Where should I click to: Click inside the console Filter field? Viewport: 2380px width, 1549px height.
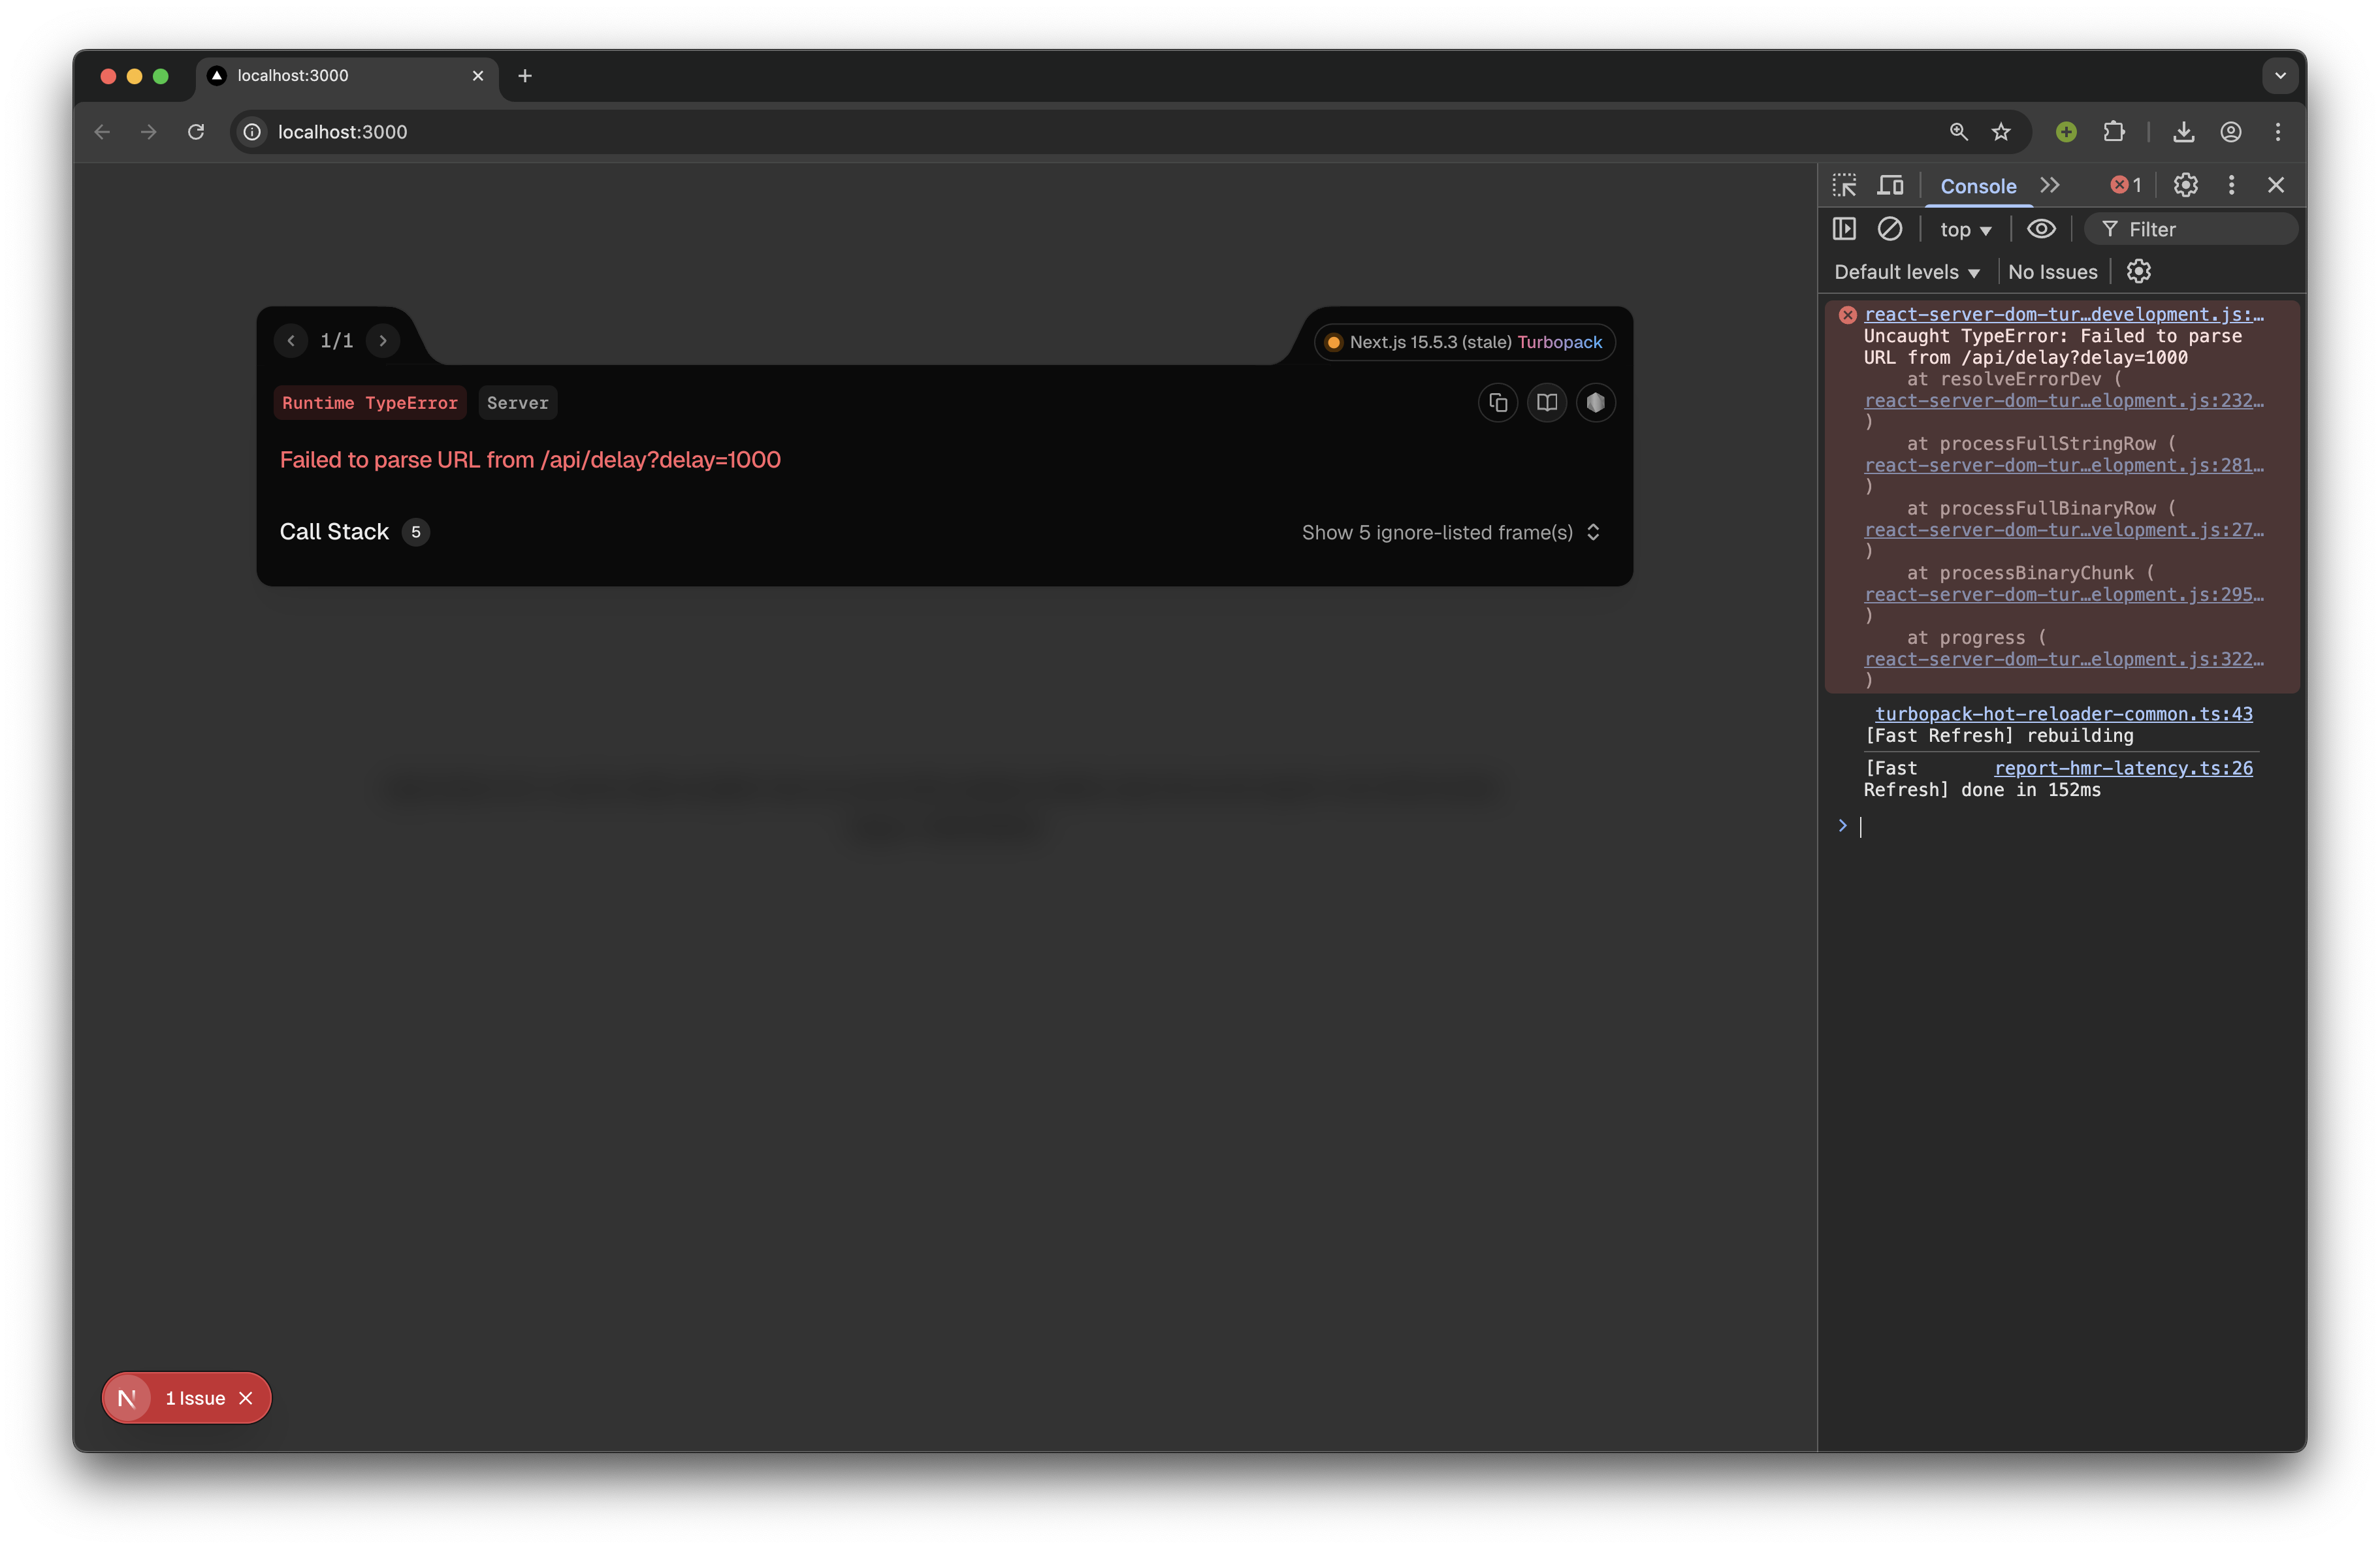2200,228
